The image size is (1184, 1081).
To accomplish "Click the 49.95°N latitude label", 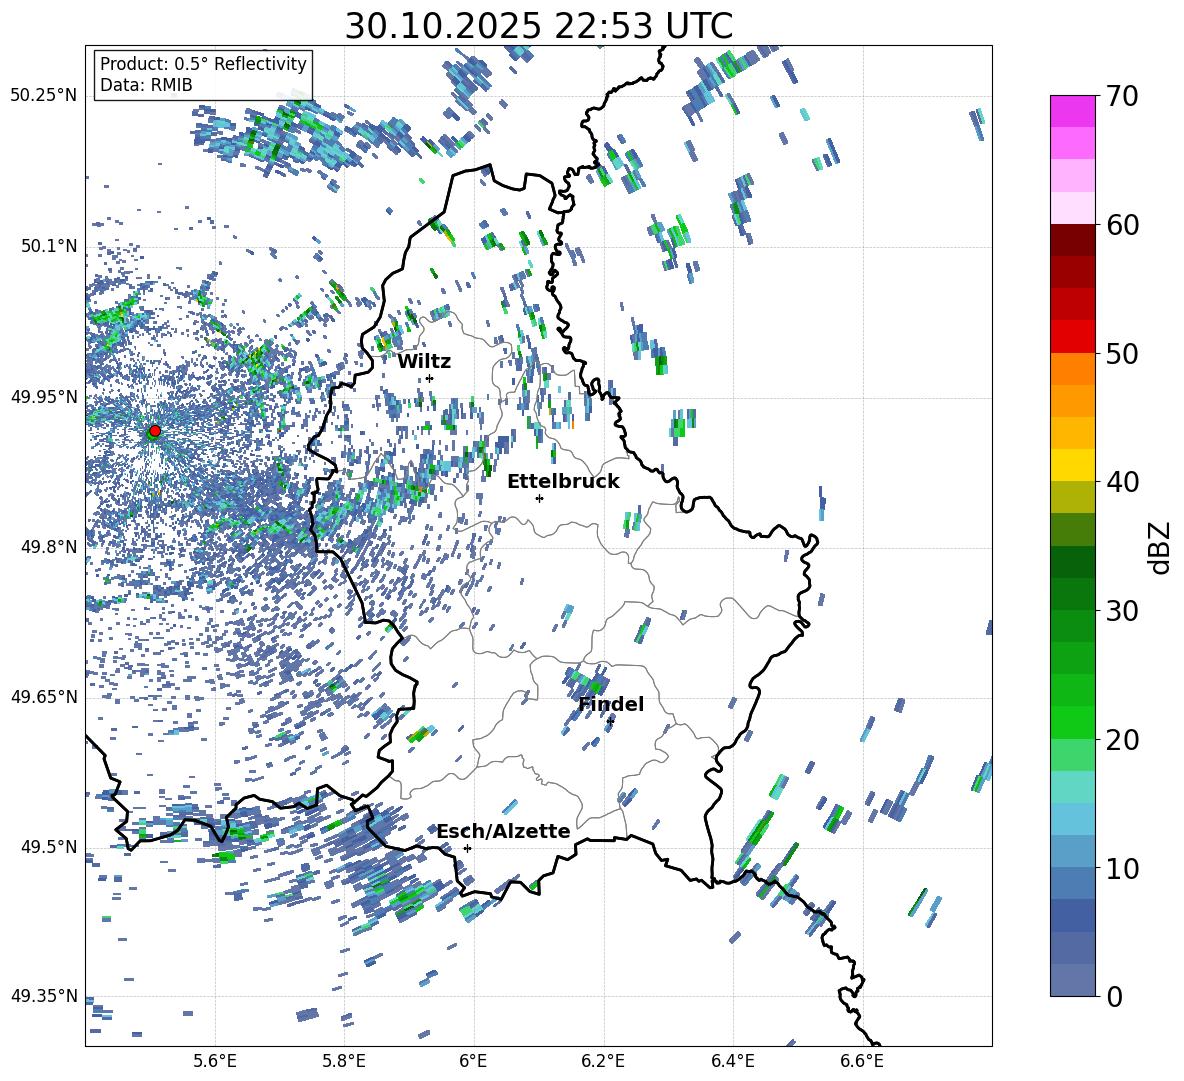I will 44,396.
